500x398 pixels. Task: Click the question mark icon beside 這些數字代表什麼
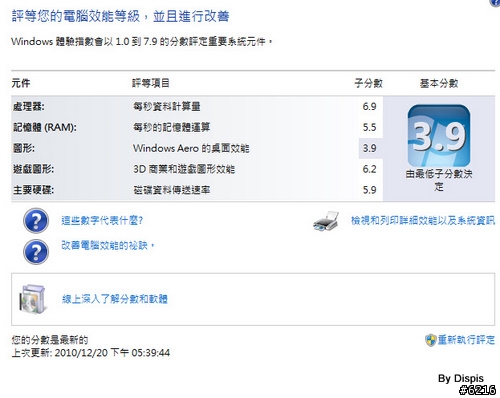coord(36,221)
